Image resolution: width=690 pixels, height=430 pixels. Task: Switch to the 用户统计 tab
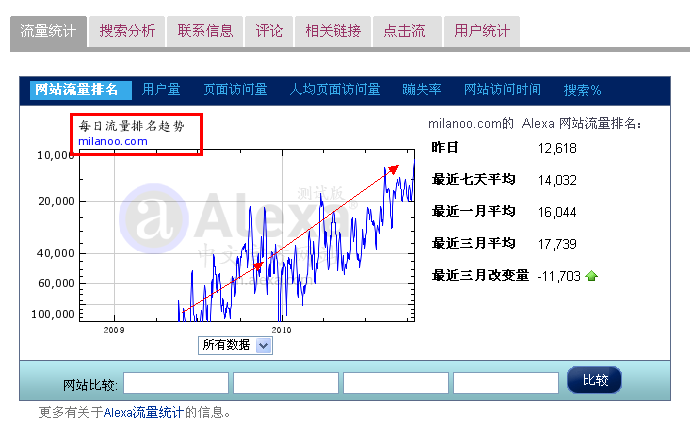click(481, 31)
